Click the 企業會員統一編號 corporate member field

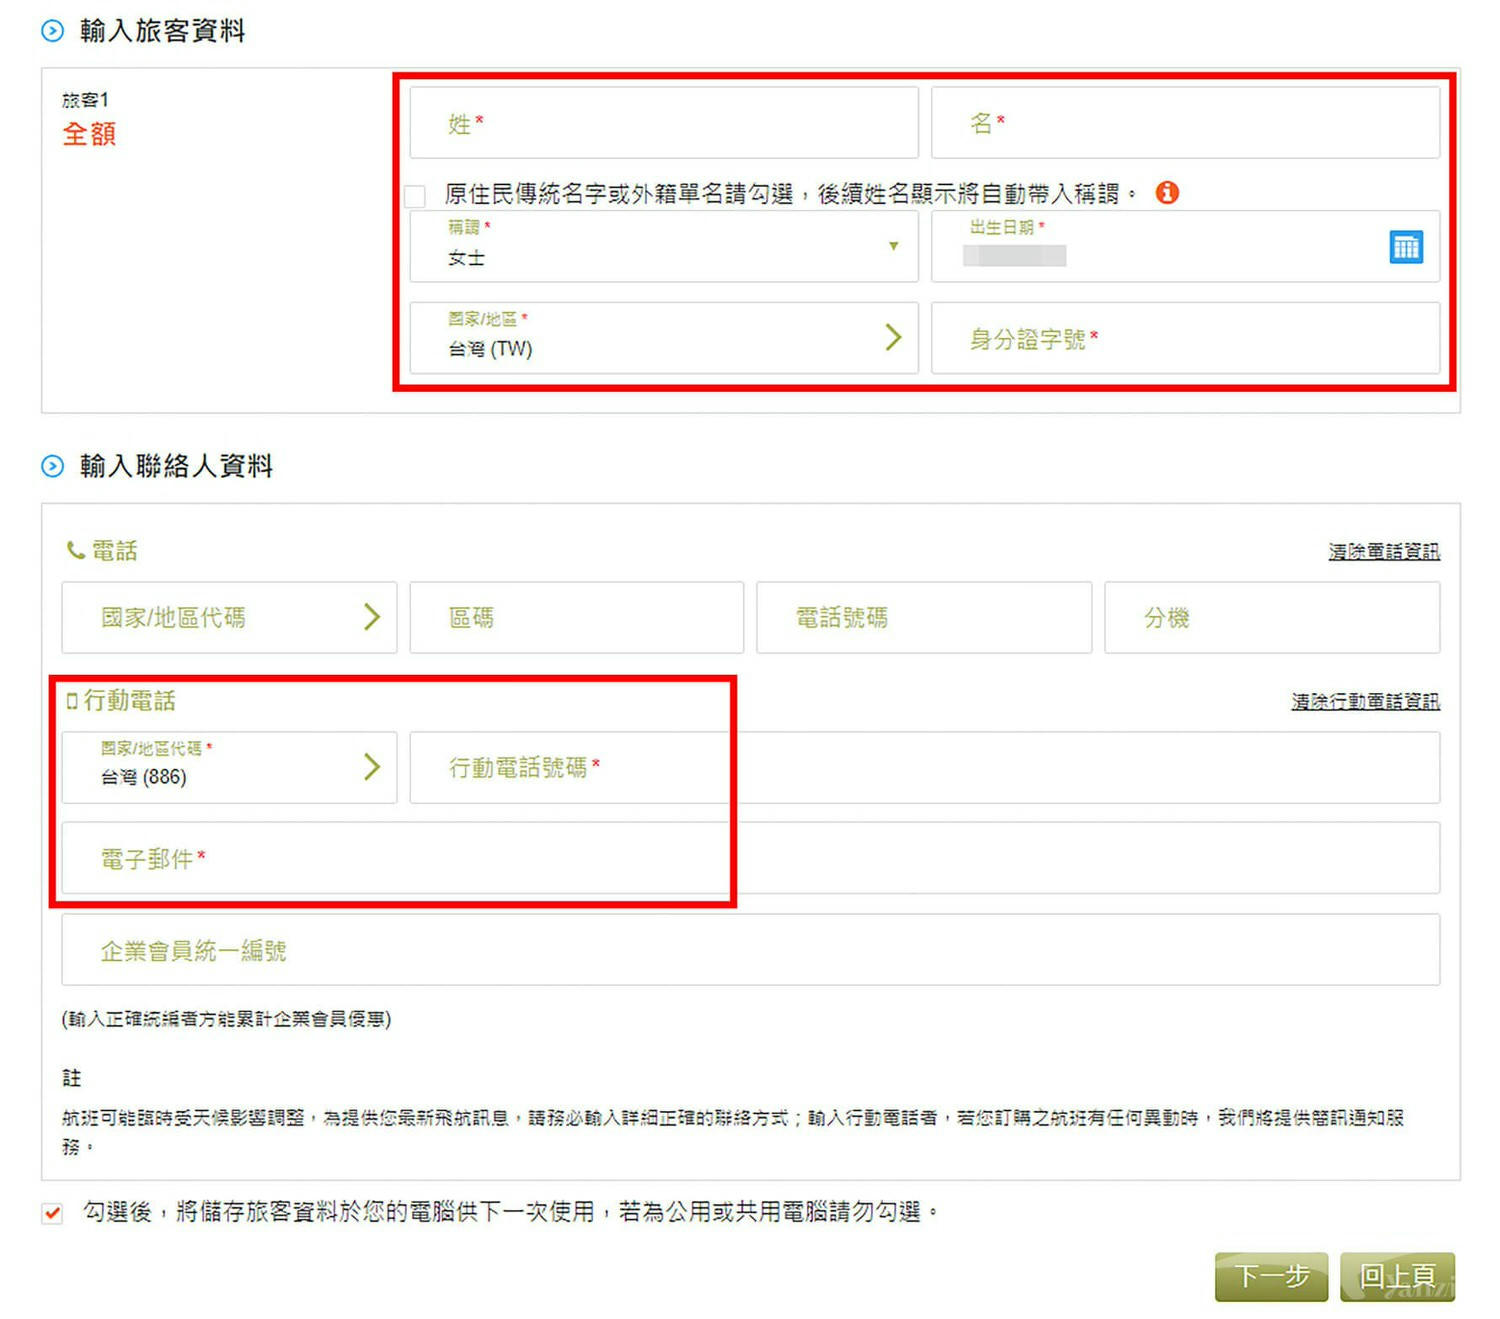(749, 950)
